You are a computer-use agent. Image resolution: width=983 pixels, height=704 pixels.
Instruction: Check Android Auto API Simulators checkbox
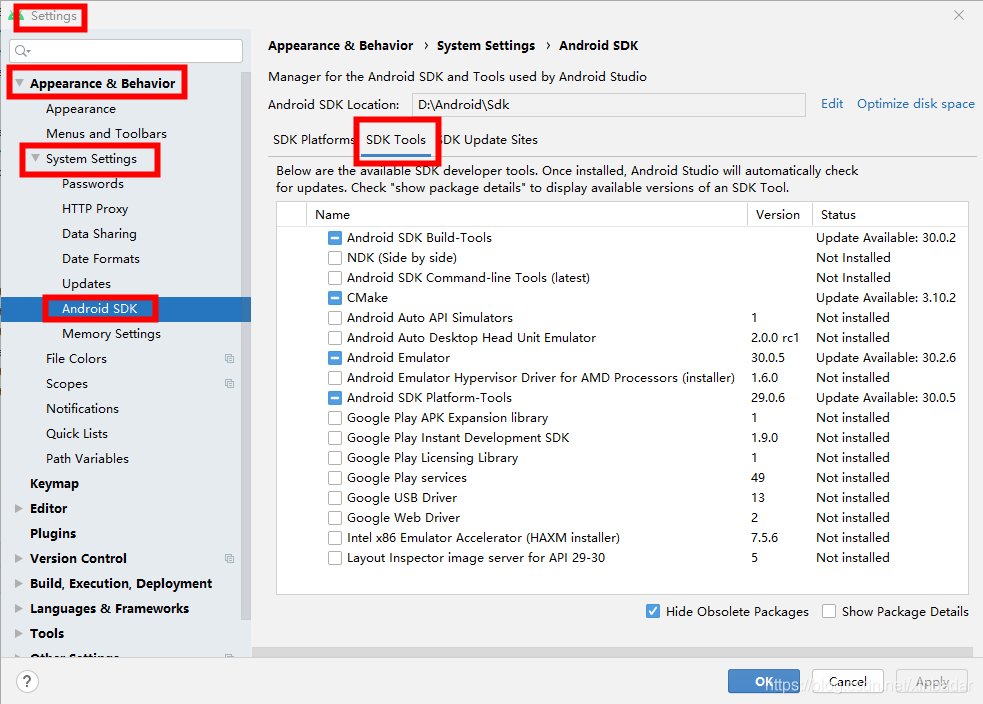point(335,318)
